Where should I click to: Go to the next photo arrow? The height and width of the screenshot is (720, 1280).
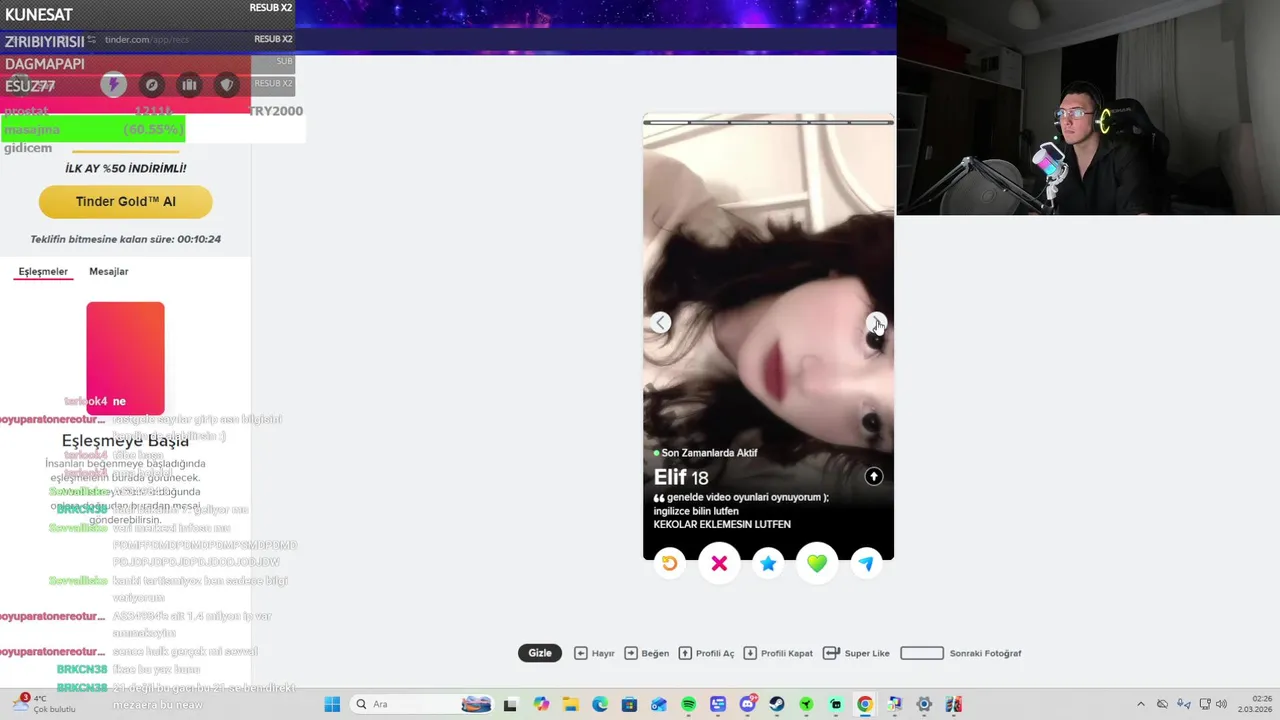tap(876, 322)
